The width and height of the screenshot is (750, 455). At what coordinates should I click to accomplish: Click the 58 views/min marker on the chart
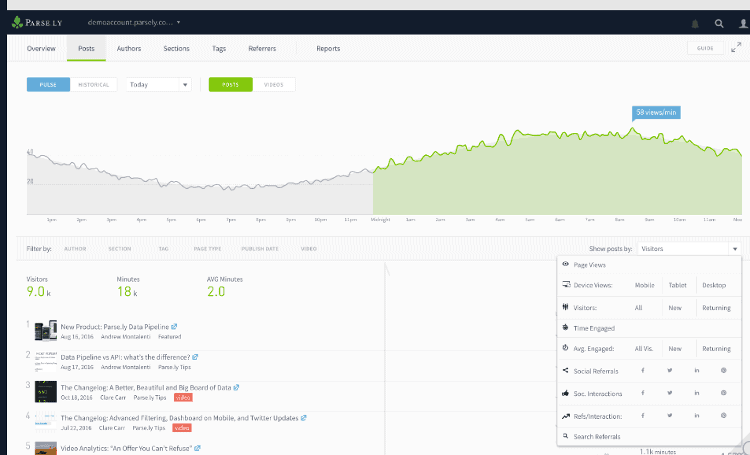pos(656,112)
